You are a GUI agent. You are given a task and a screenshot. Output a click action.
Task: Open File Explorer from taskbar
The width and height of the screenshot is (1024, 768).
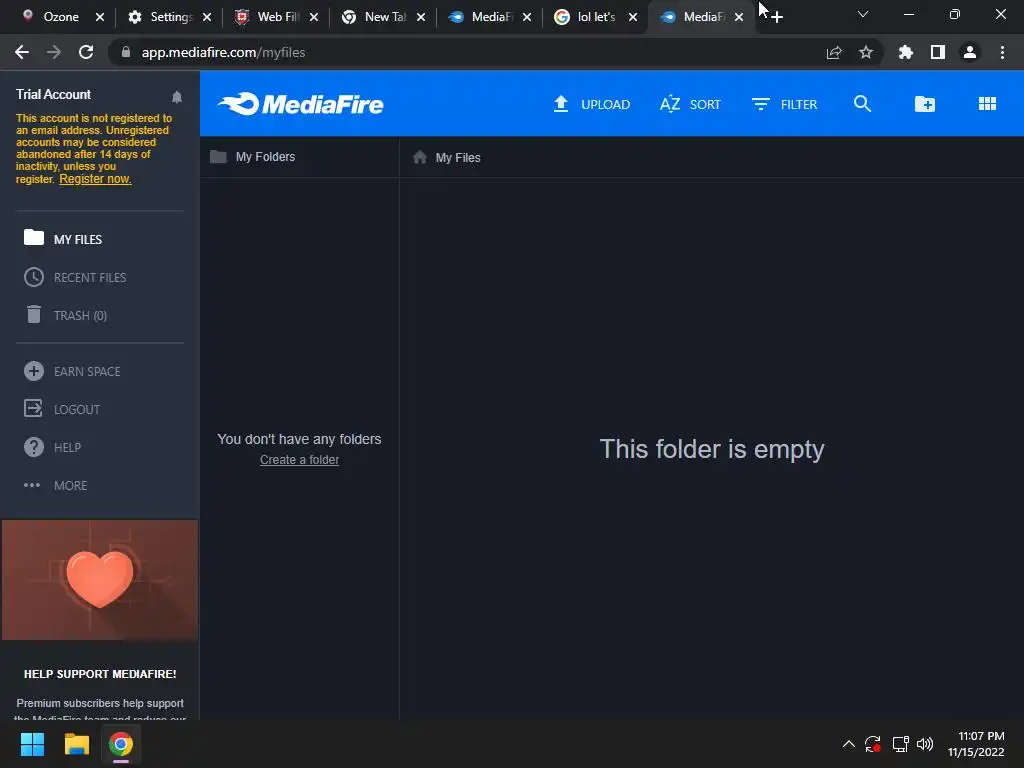(76, 744)
